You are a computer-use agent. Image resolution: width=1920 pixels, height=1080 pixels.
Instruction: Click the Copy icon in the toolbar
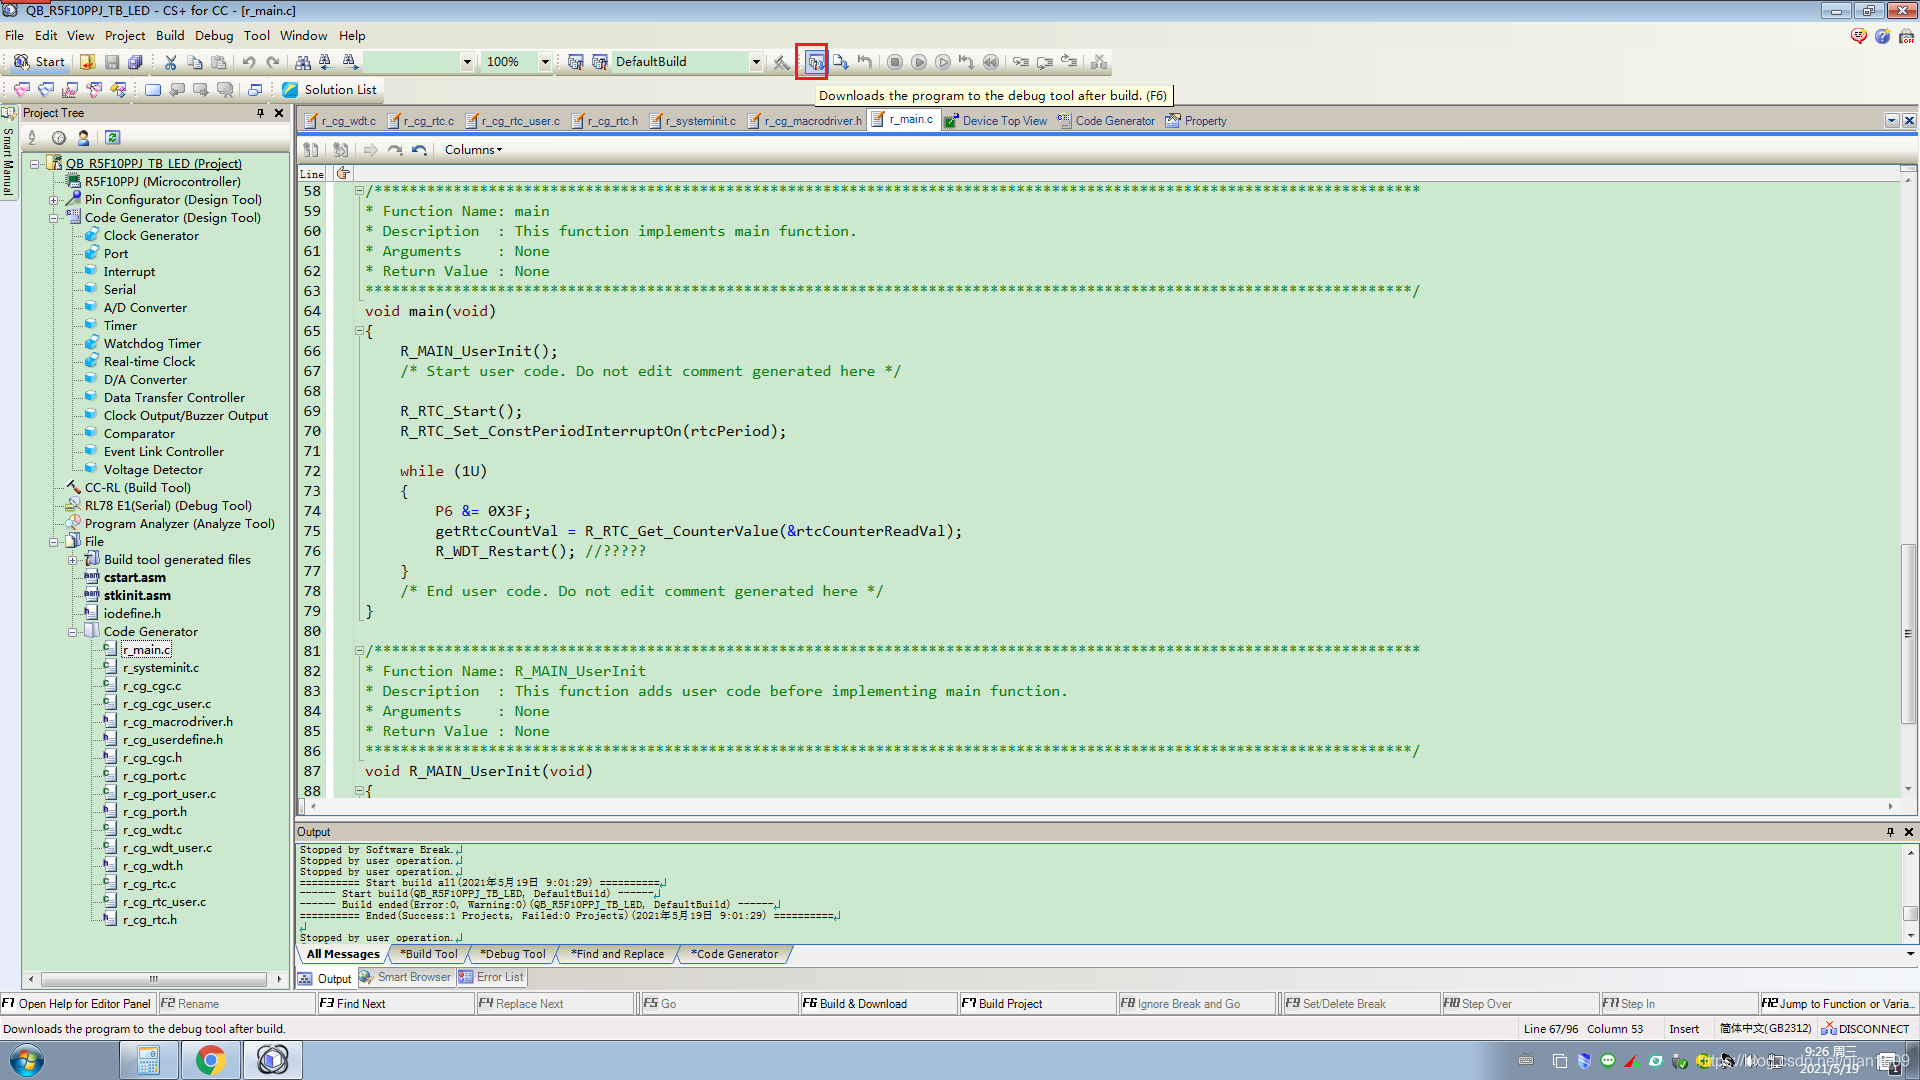[x=195, y=62]
